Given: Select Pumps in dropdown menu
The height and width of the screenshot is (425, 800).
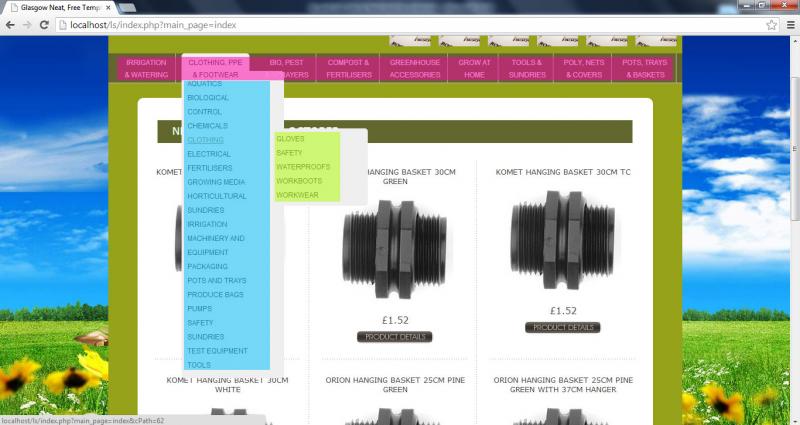Looking at the screenshot, I should (199, 309).
